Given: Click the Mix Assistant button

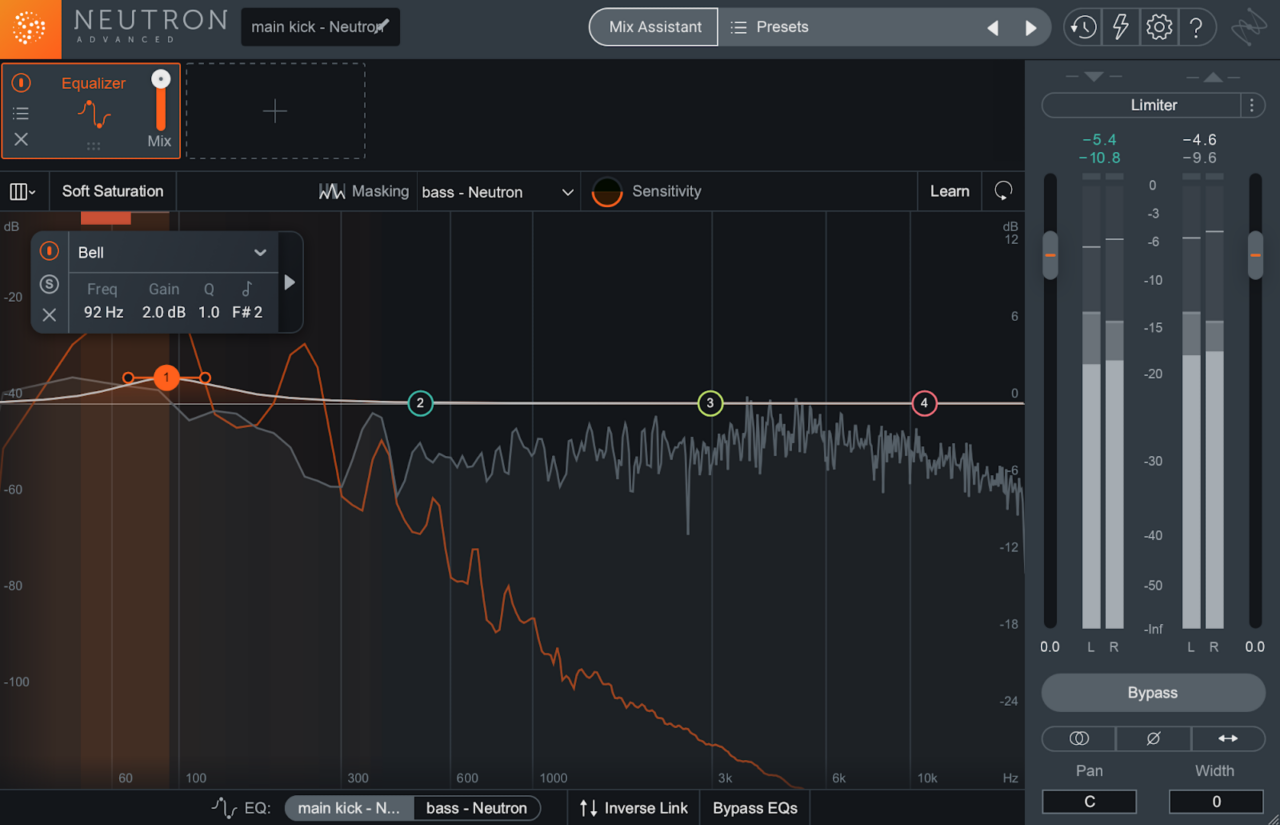Looking at the screenshot, I should tap(654, 27).
